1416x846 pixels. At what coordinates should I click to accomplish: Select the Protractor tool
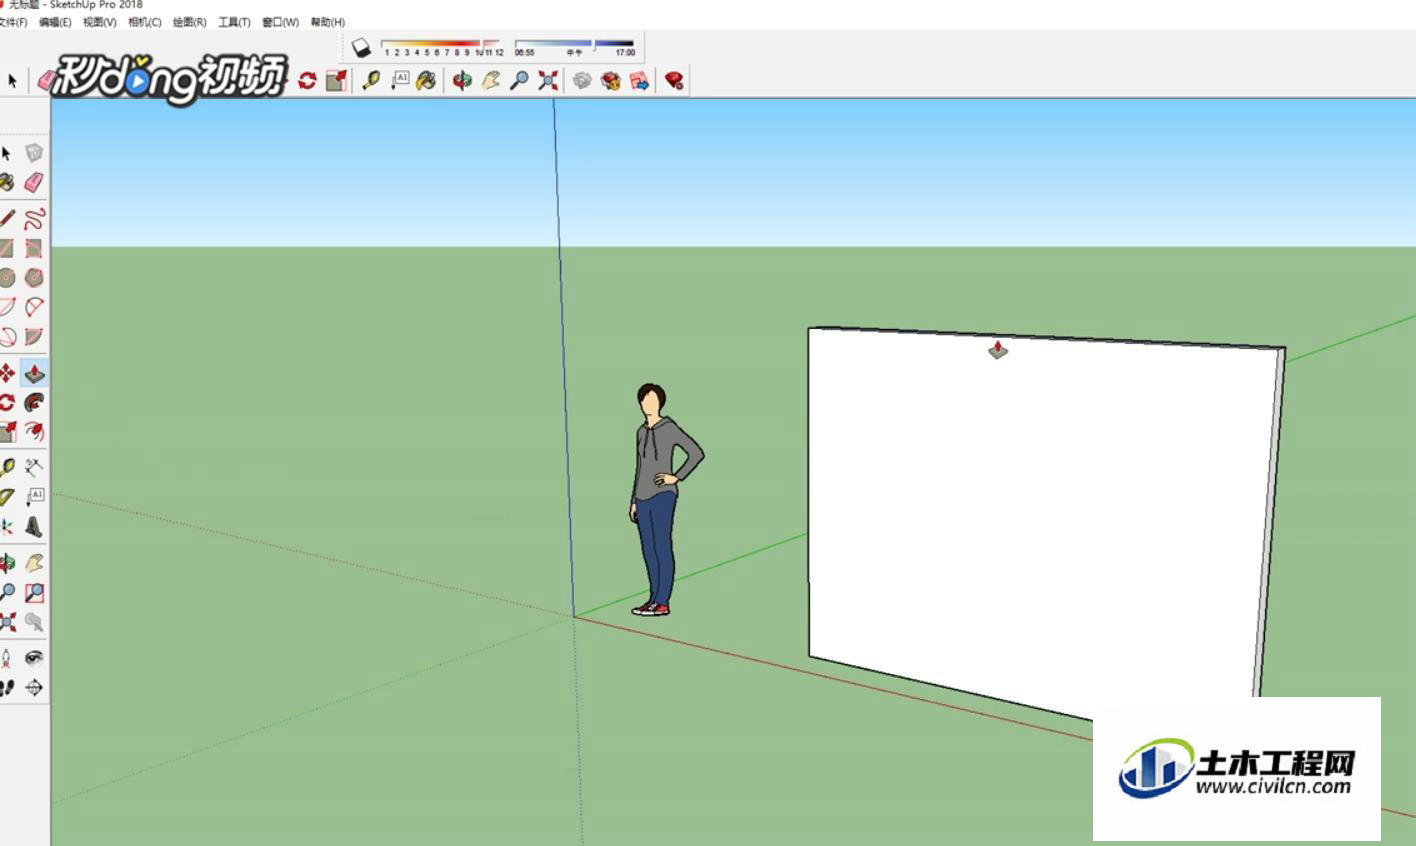(x=6, y=497)
